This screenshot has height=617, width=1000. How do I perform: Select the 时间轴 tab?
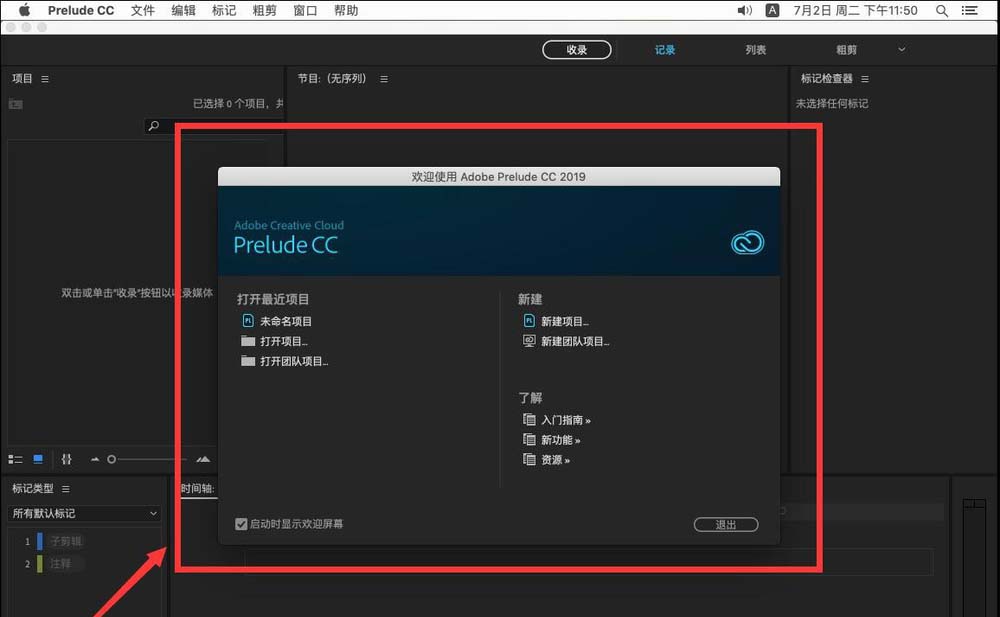[198, 489]
